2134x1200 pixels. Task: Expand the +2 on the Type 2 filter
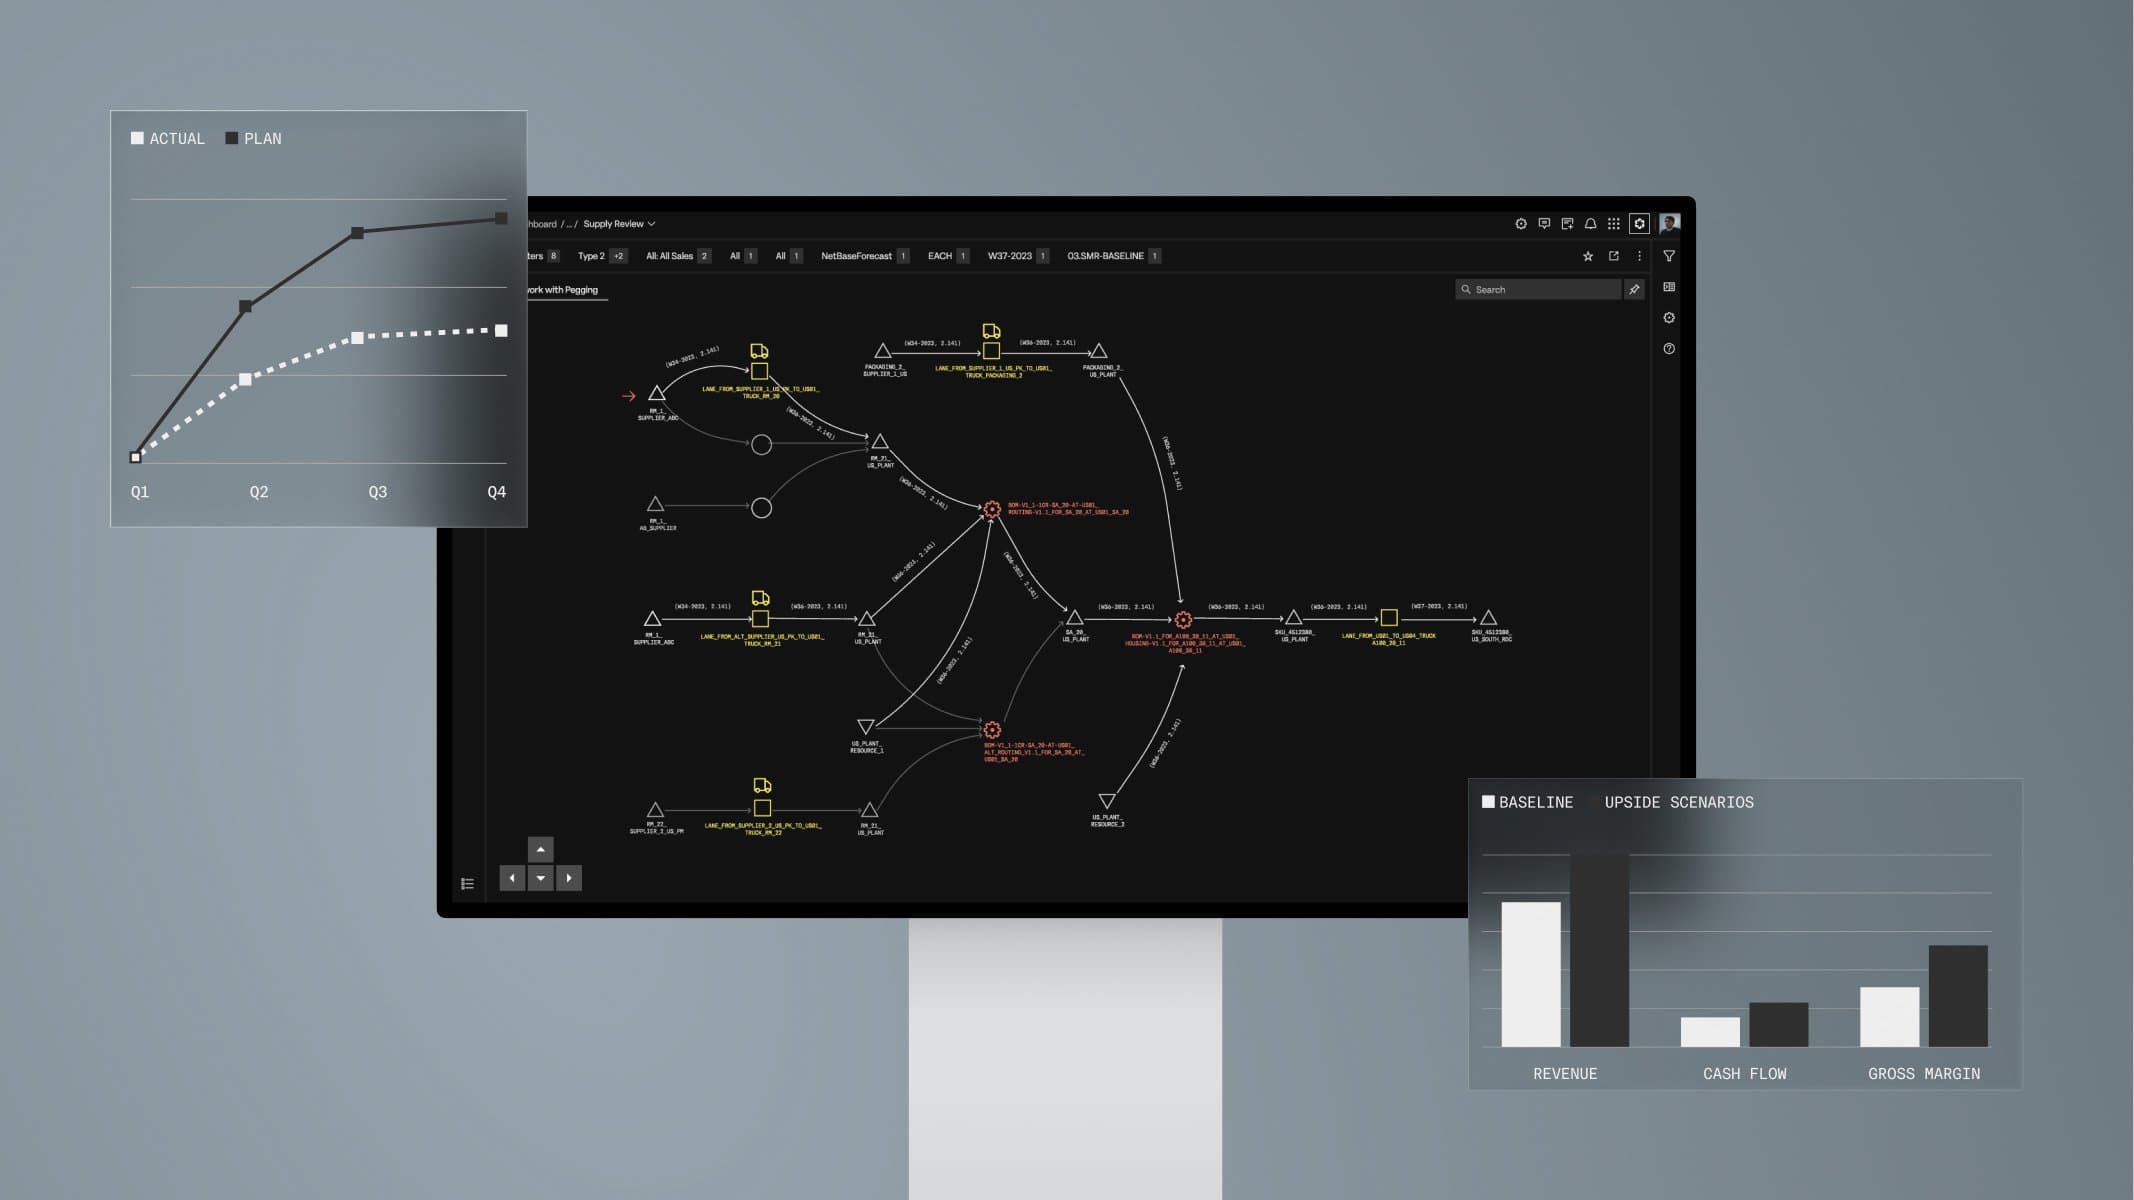(x=618, y=255)
